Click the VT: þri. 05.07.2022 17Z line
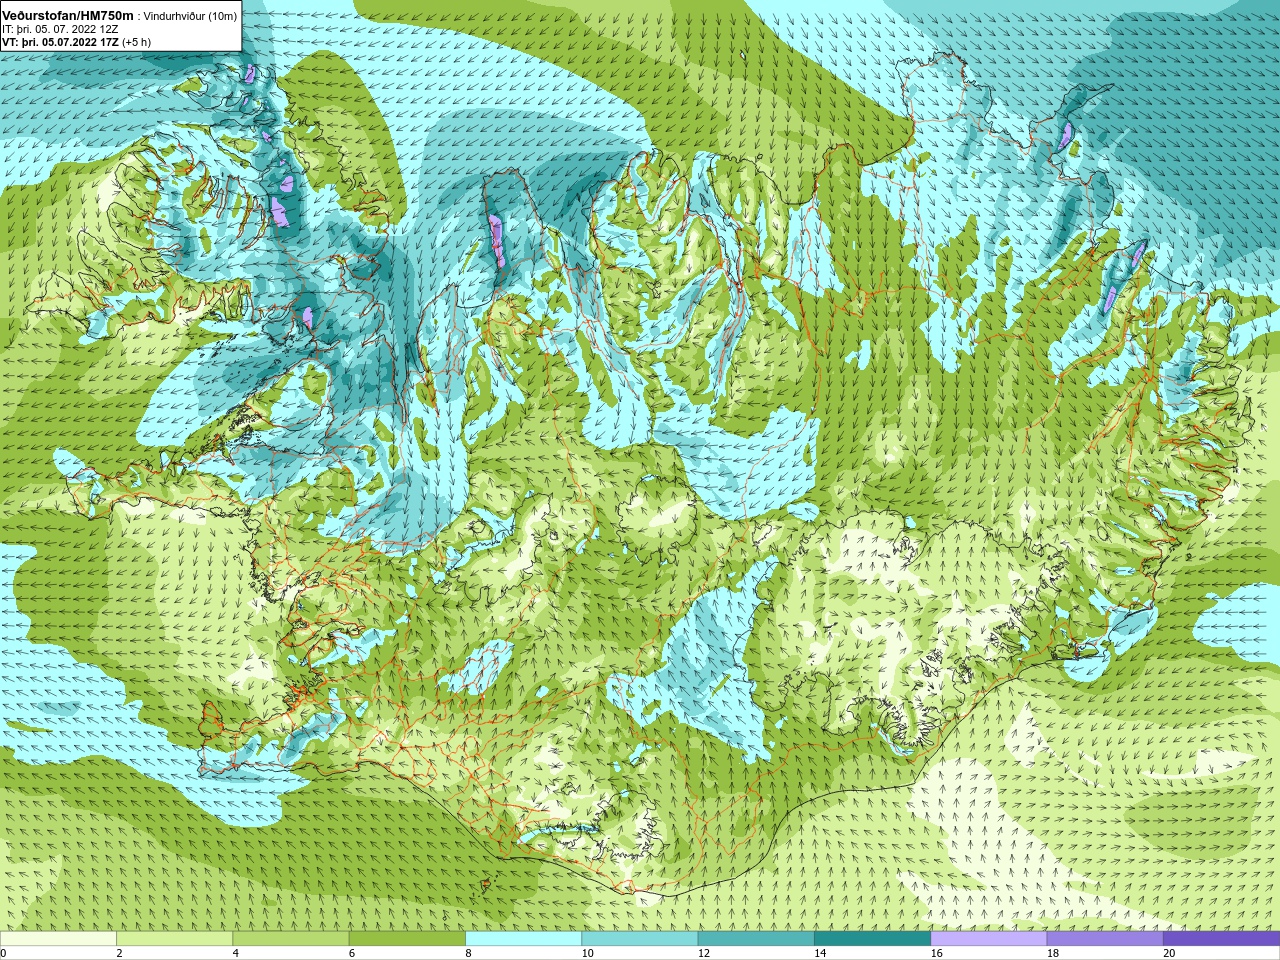Viewport: 1280px width, 960px height. pyautogui.click(x=63, y=42)
